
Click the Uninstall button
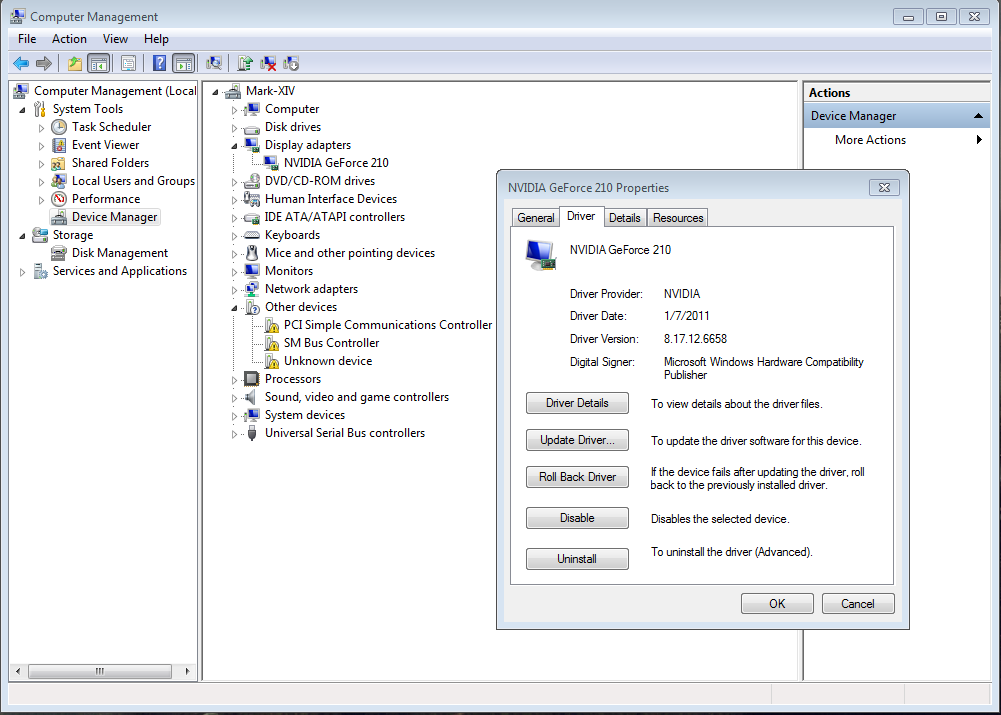point(577,559)
